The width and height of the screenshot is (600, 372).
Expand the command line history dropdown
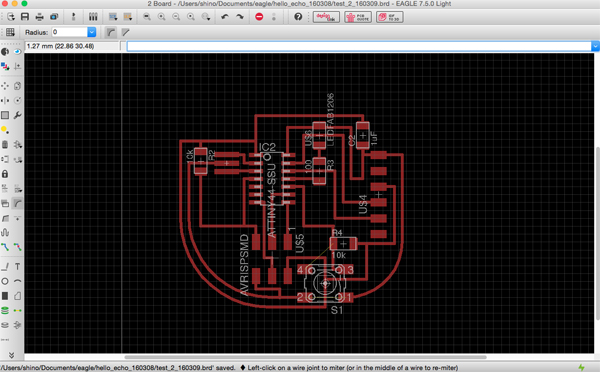pos(595,46)
